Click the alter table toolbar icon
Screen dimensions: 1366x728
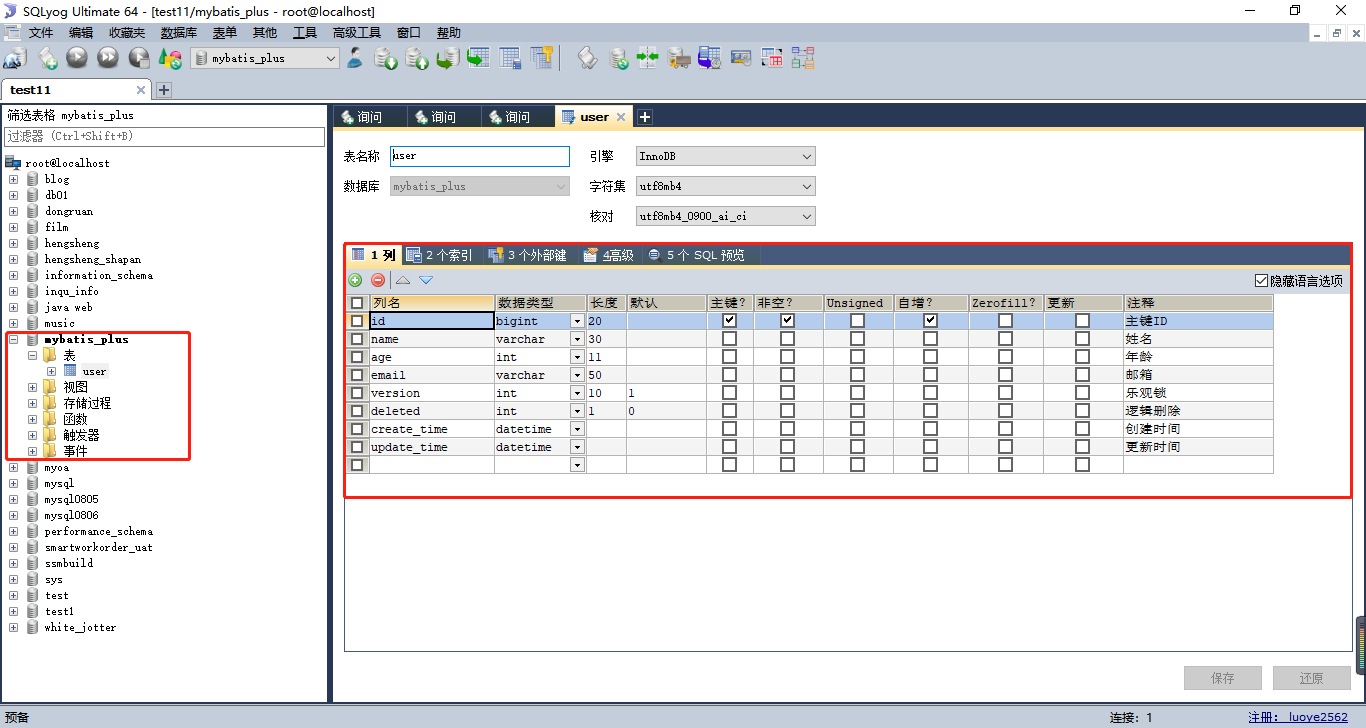pos(510,58)
